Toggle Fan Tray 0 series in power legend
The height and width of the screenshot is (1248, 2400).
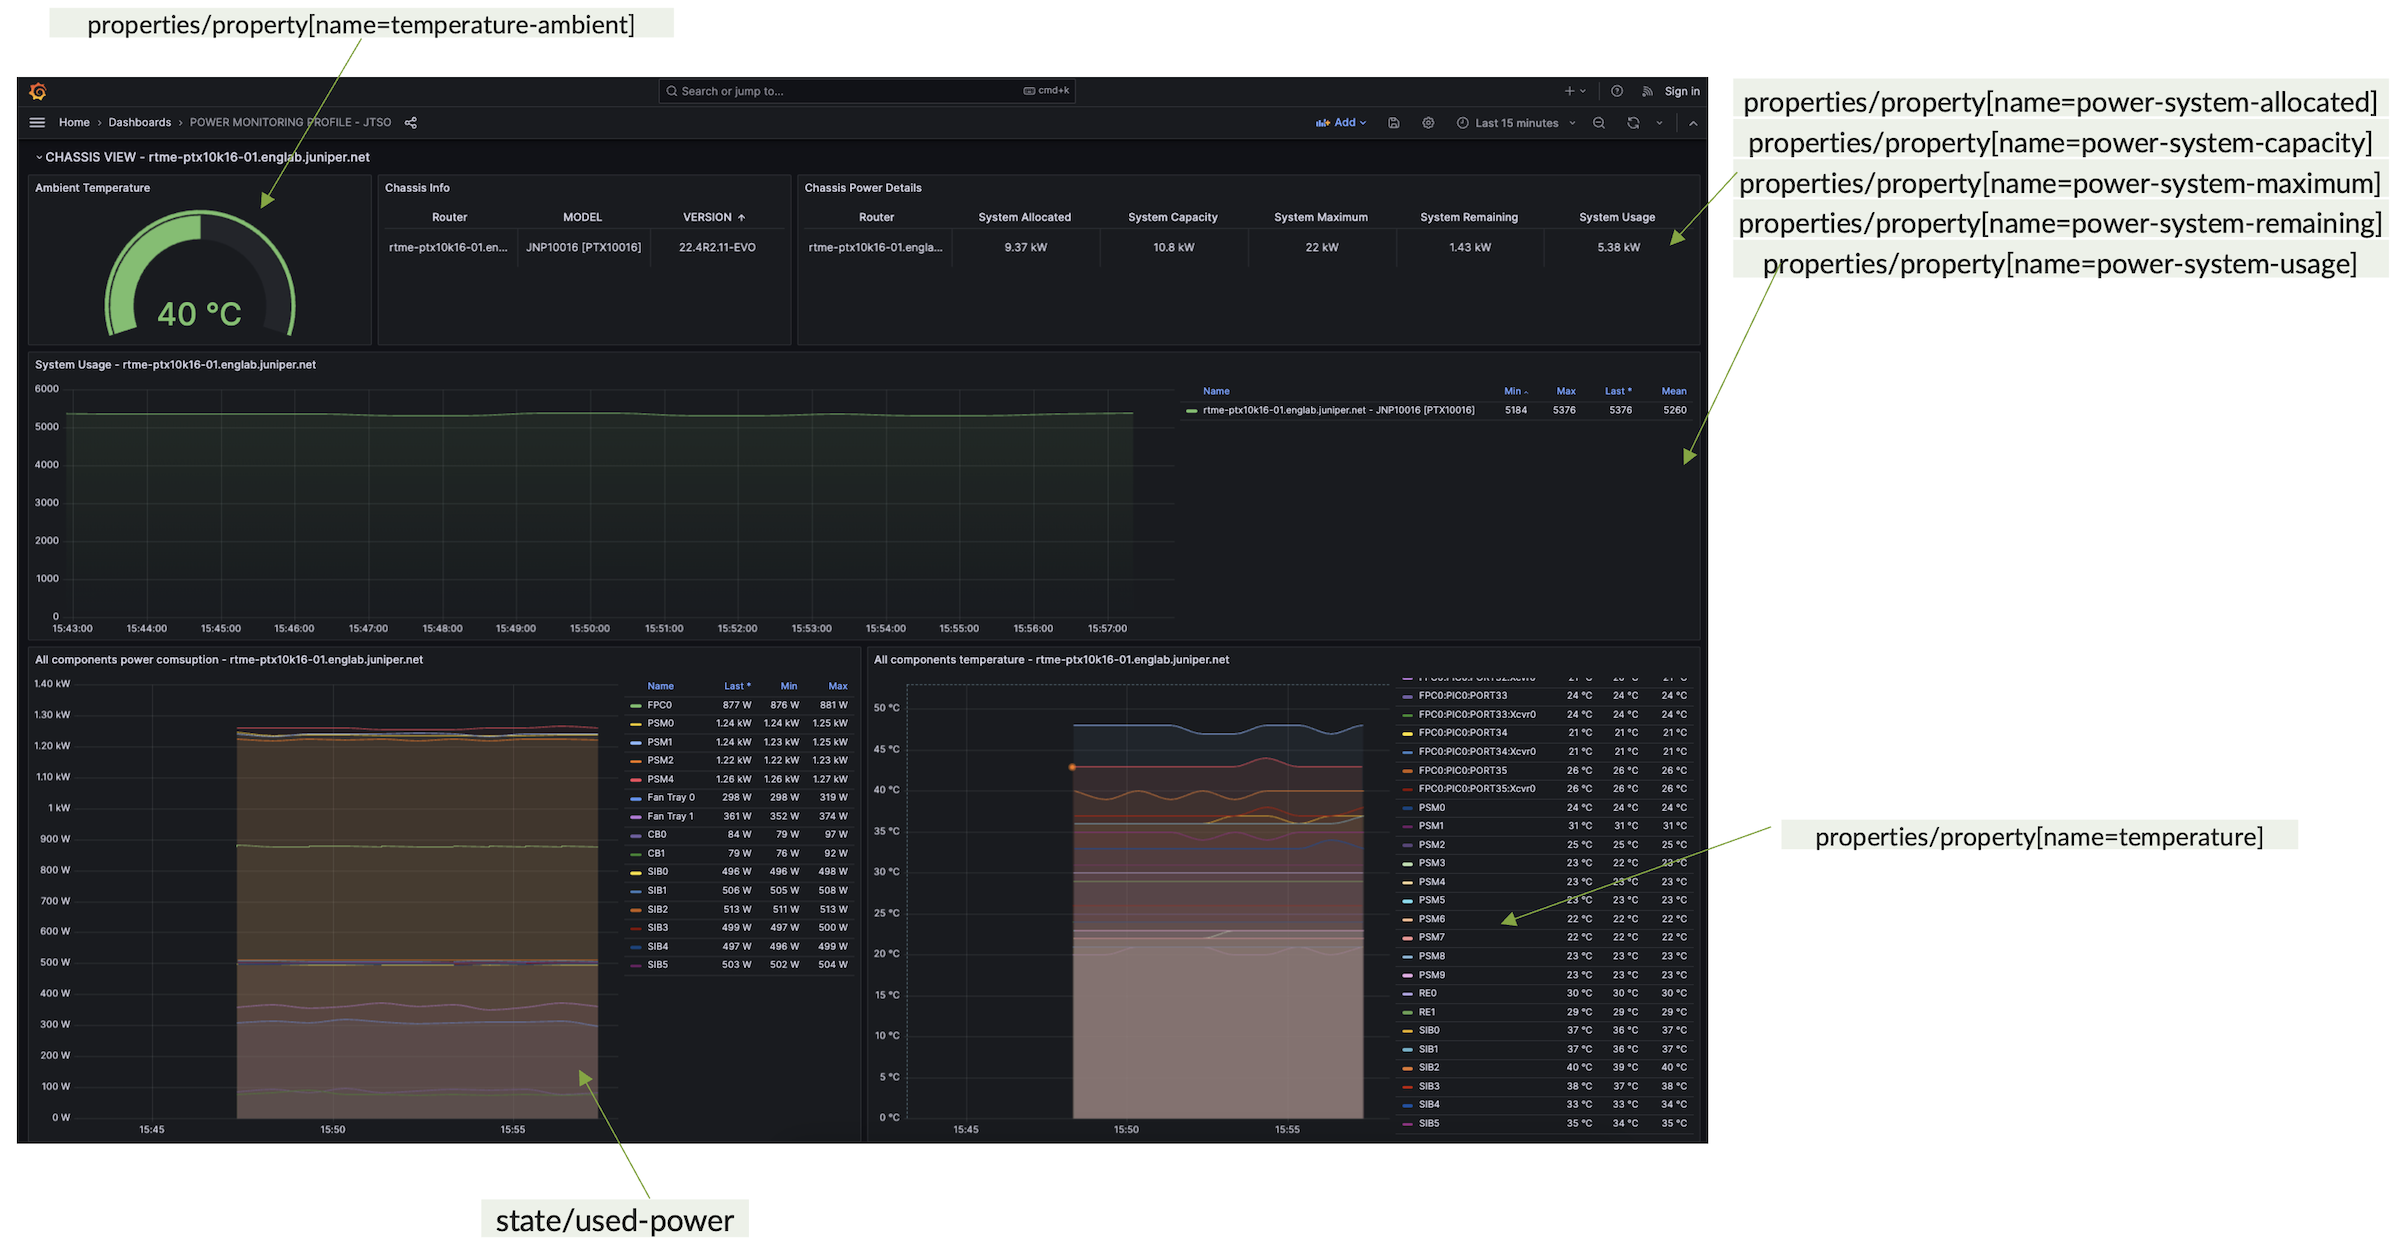click(670, 798)
